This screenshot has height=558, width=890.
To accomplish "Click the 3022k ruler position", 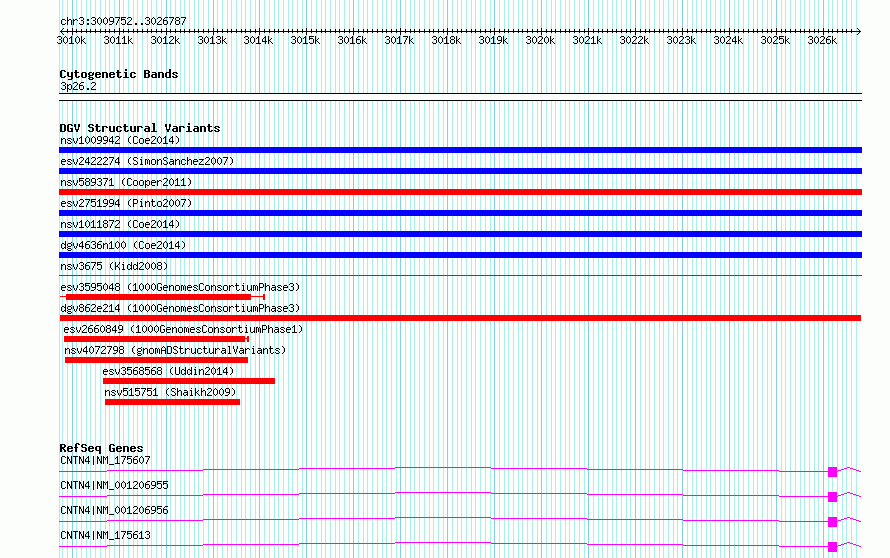I will (634, 40).
